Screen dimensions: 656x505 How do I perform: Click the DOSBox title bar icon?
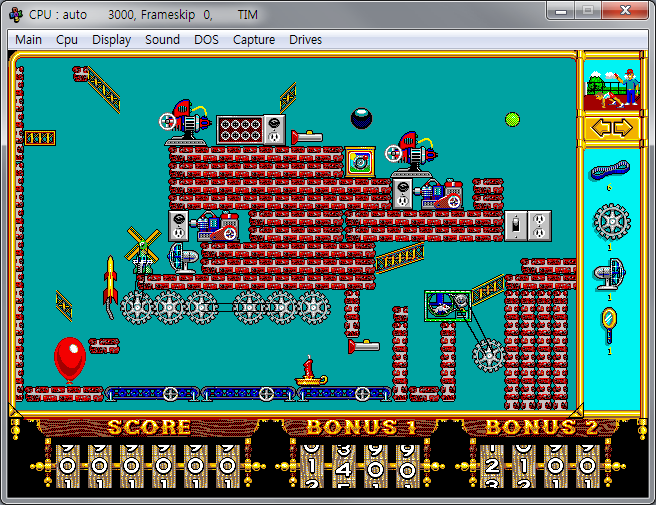pos(16,15)
